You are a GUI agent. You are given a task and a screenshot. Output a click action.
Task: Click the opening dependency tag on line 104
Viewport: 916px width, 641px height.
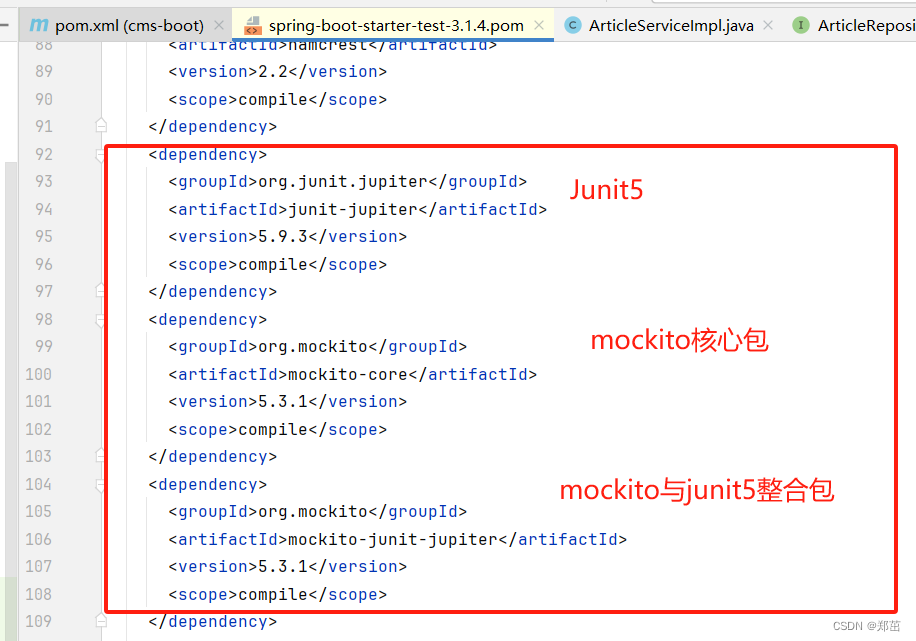[207, 484]
